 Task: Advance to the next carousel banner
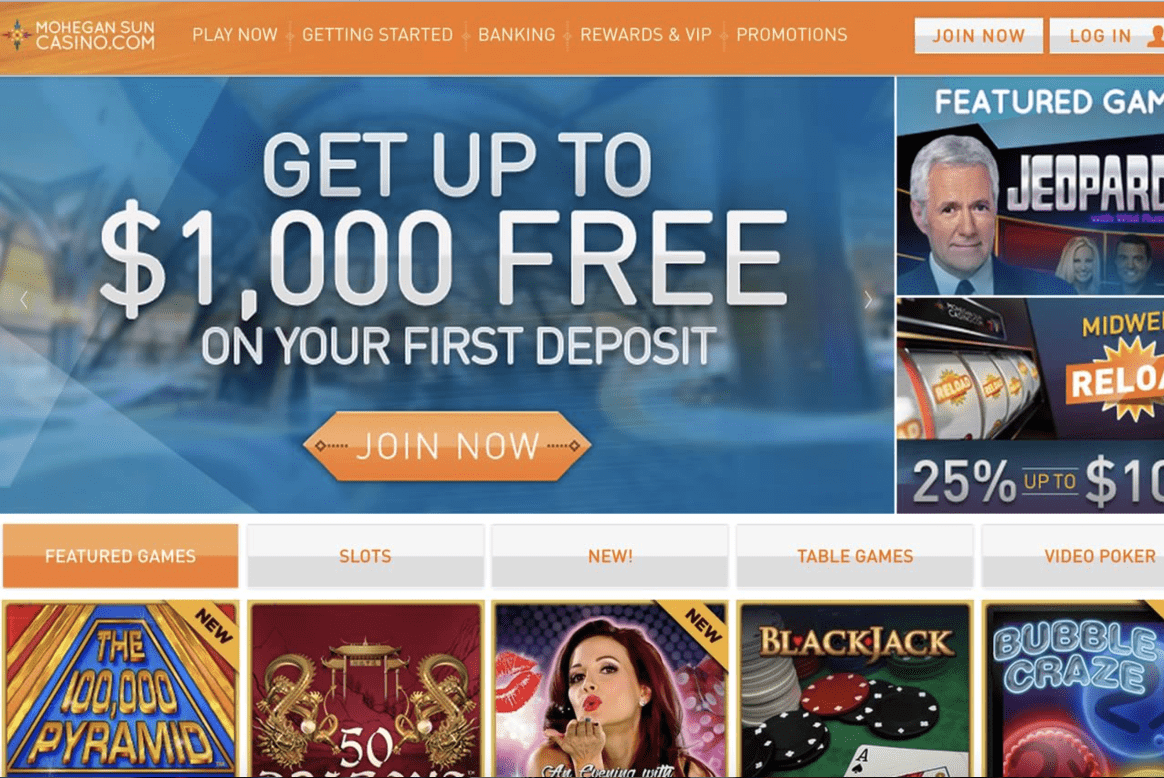tap(868, 300)
